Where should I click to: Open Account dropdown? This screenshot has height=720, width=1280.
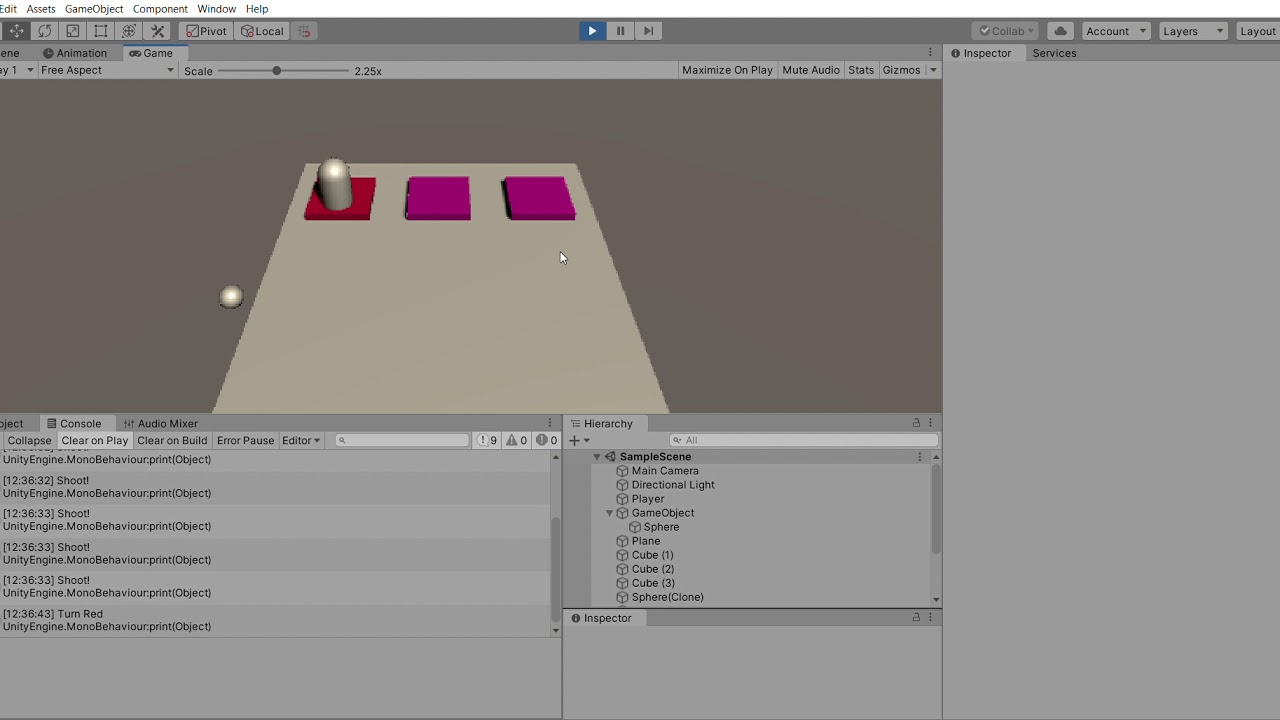click(1116, 31)
